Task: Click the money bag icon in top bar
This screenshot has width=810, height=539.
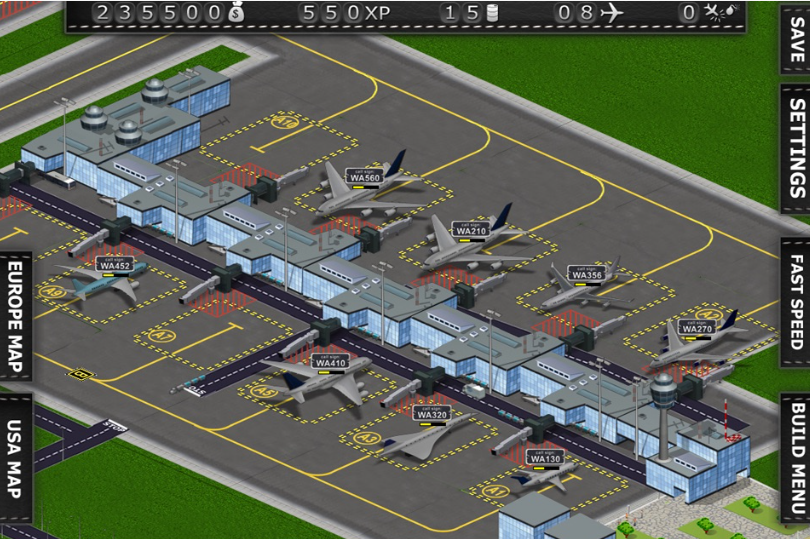Action: tap(236, 14)
